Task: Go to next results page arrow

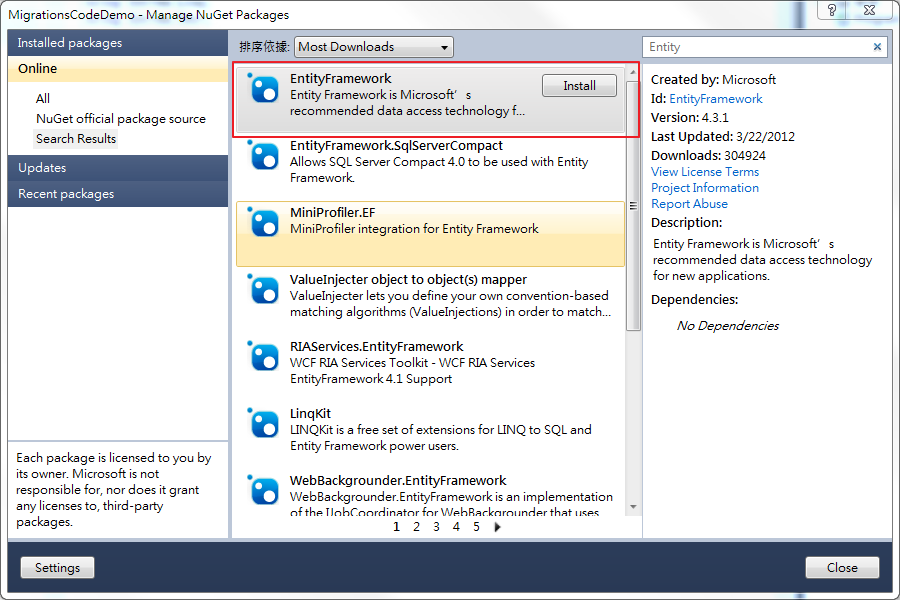Action: tap(498, 527)
